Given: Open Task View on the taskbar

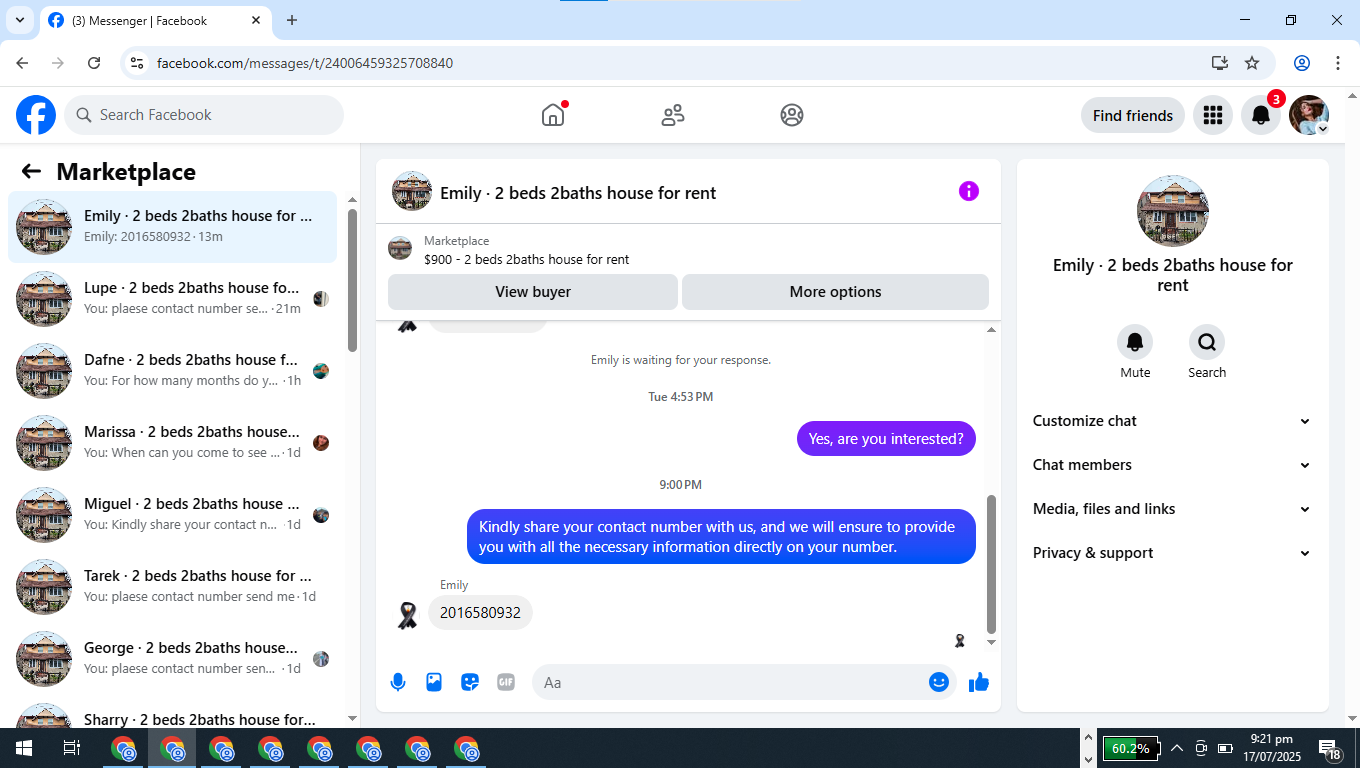Looking at the screenshot, I should click(x=72, y=748).
